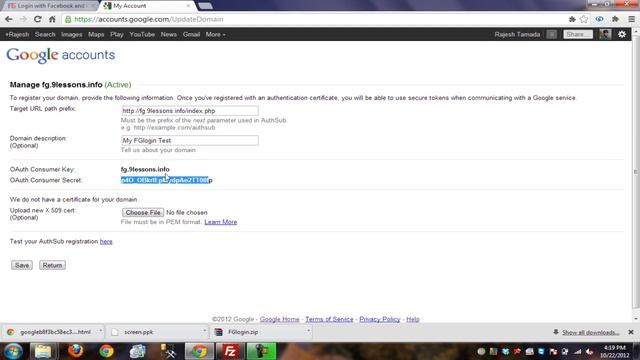Close the My Account tab
Viewport: 640px width, 360px height.
click(188, 6)
